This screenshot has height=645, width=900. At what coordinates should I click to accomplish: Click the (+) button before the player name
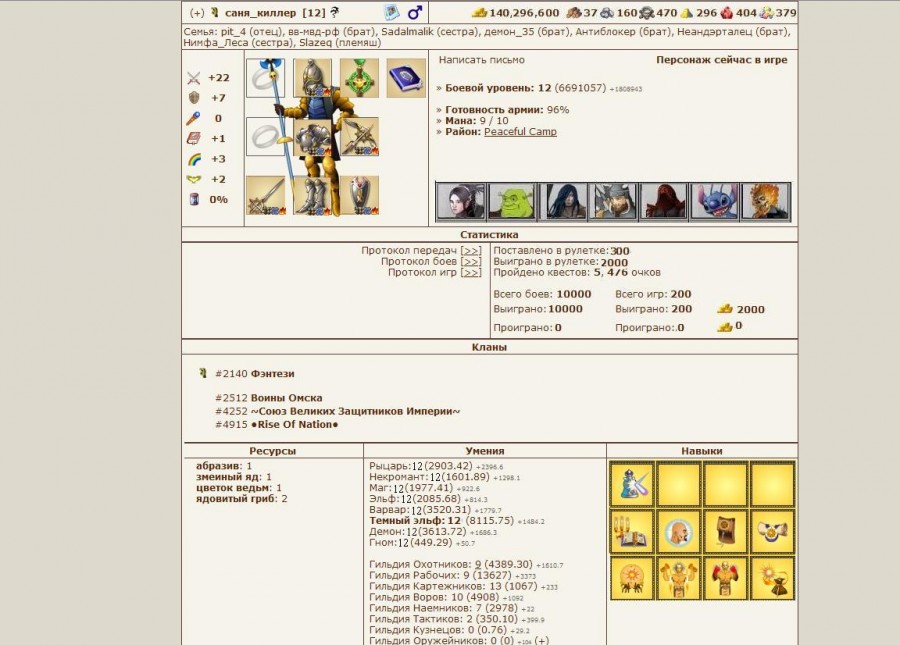(x=197, y=13)
